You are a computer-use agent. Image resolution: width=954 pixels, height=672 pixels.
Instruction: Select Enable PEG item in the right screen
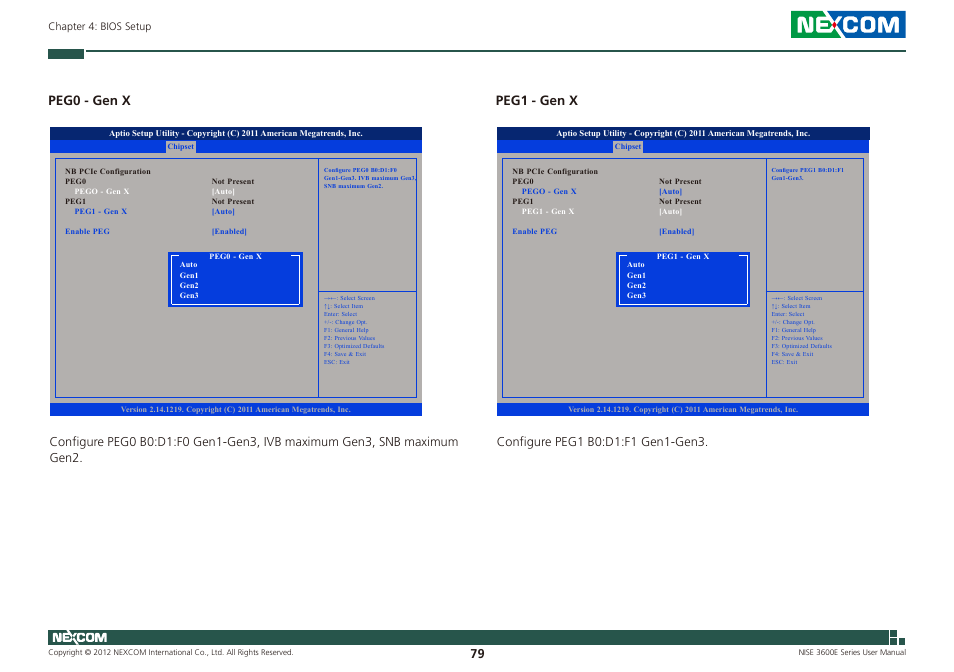pyautogui.click(x=535, y=232)
